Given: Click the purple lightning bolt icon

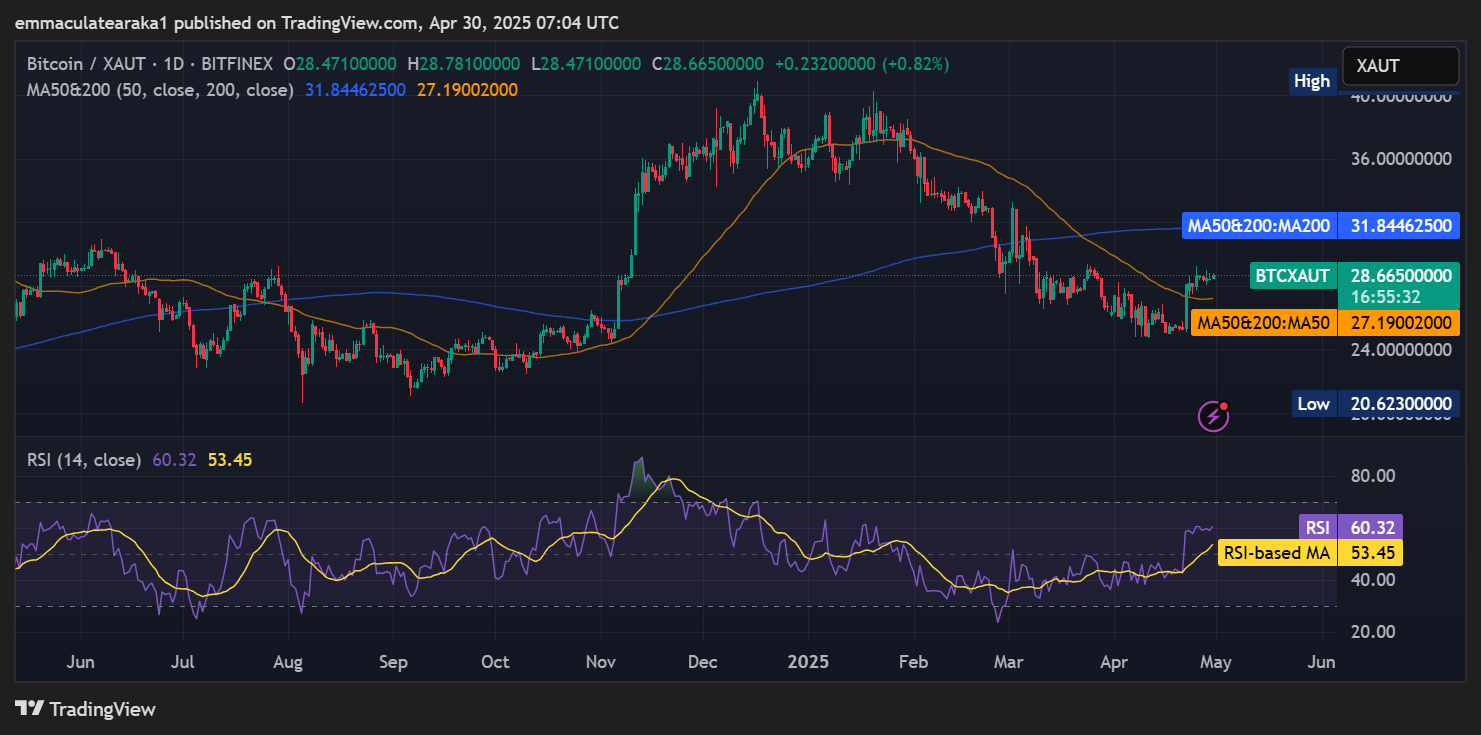Looking at the screenshot, I should coord(1213,415).
